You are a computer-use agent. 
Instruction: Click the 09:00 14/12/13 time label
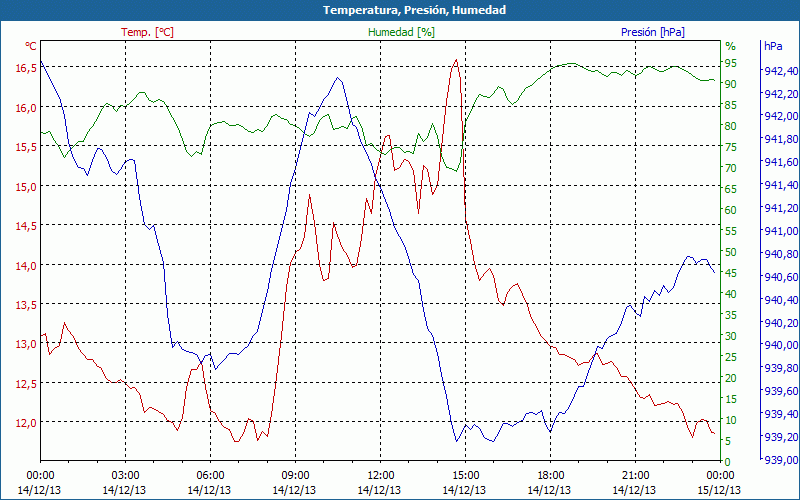(294, 483)
